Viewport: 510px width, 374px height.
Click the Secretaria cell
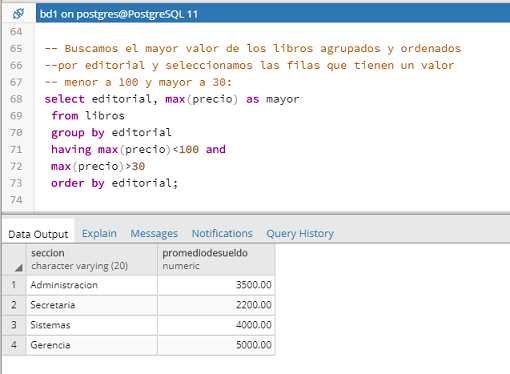pos(92,305)
